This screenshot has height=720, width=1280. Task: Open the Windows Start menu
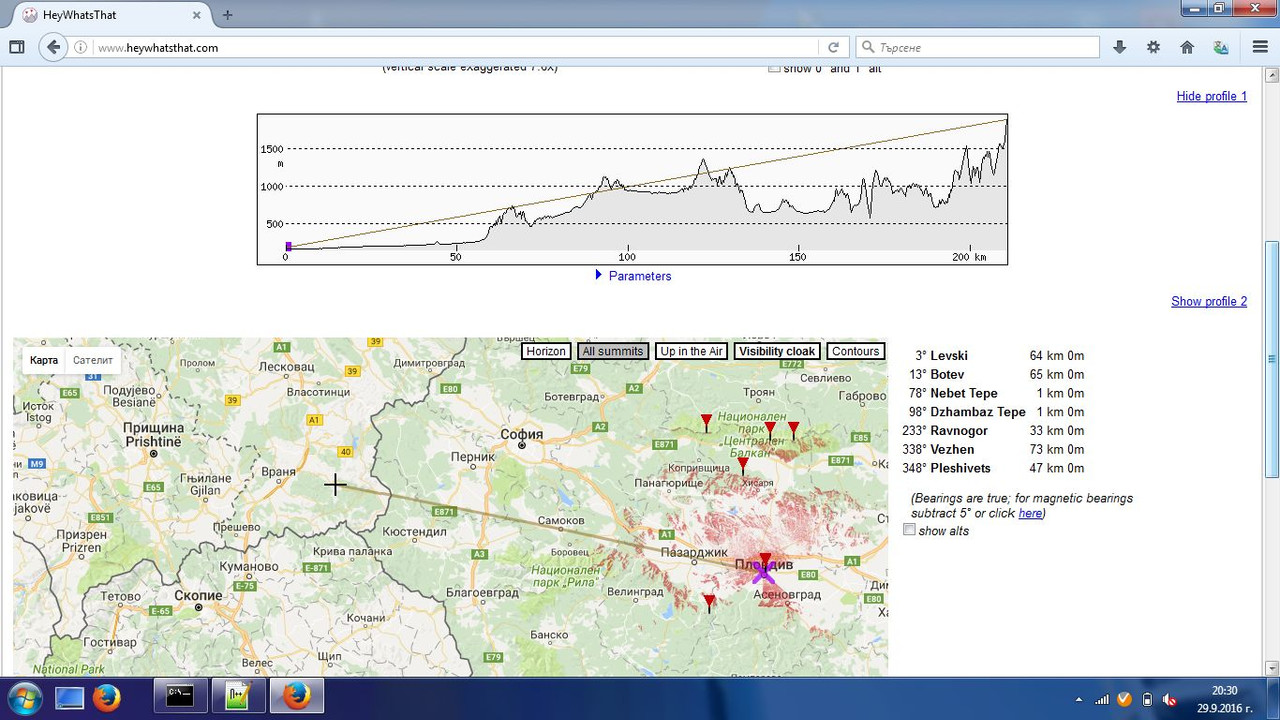(x=23, y=697)
